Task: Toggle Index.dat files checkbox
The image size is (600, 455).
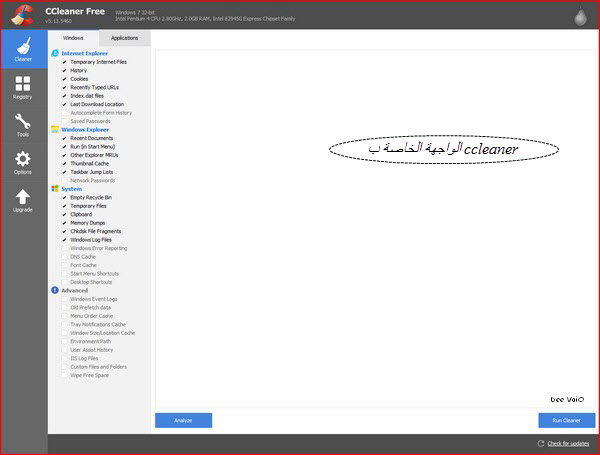Action: tap(64, 96)
